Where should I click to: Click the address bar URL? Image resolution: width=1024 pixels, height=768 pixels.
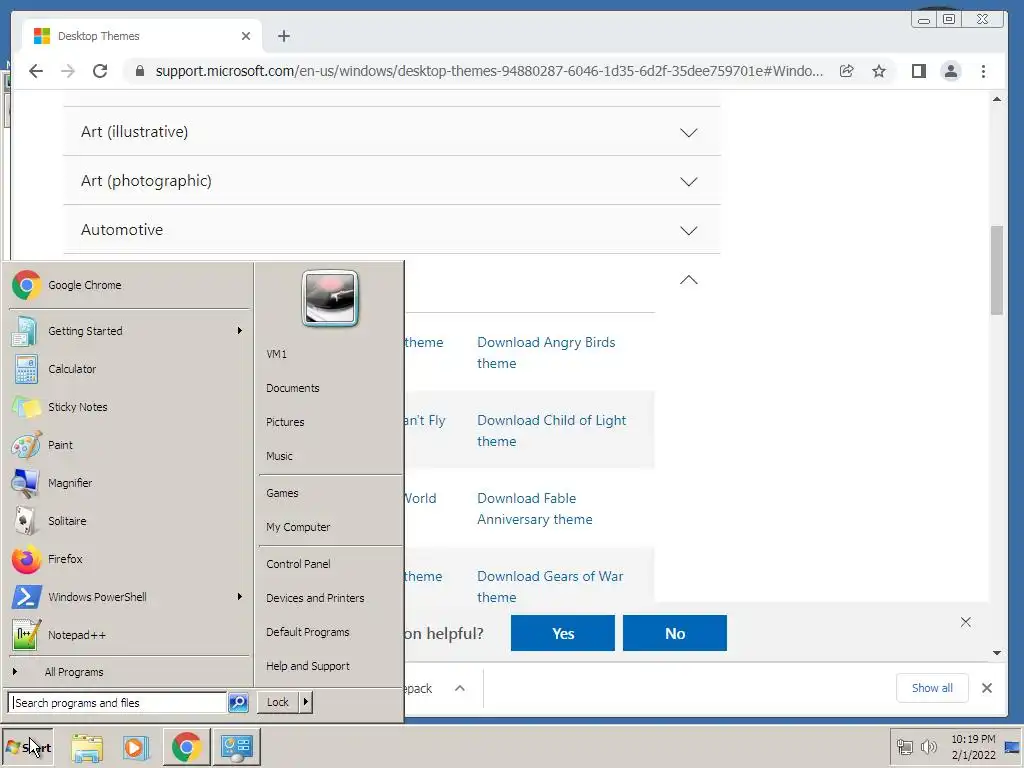click(x=488, y=71)
